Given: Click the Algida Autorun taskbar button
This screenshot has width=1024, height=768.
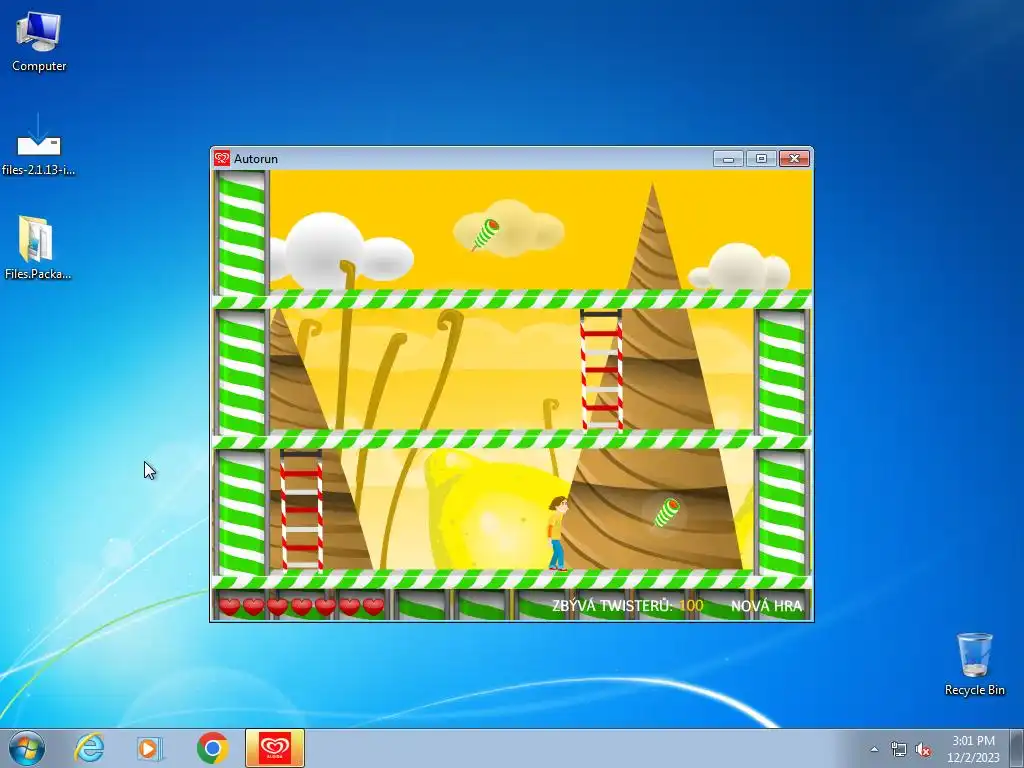Looking at the screenshot, I should (x=275, y=748).
